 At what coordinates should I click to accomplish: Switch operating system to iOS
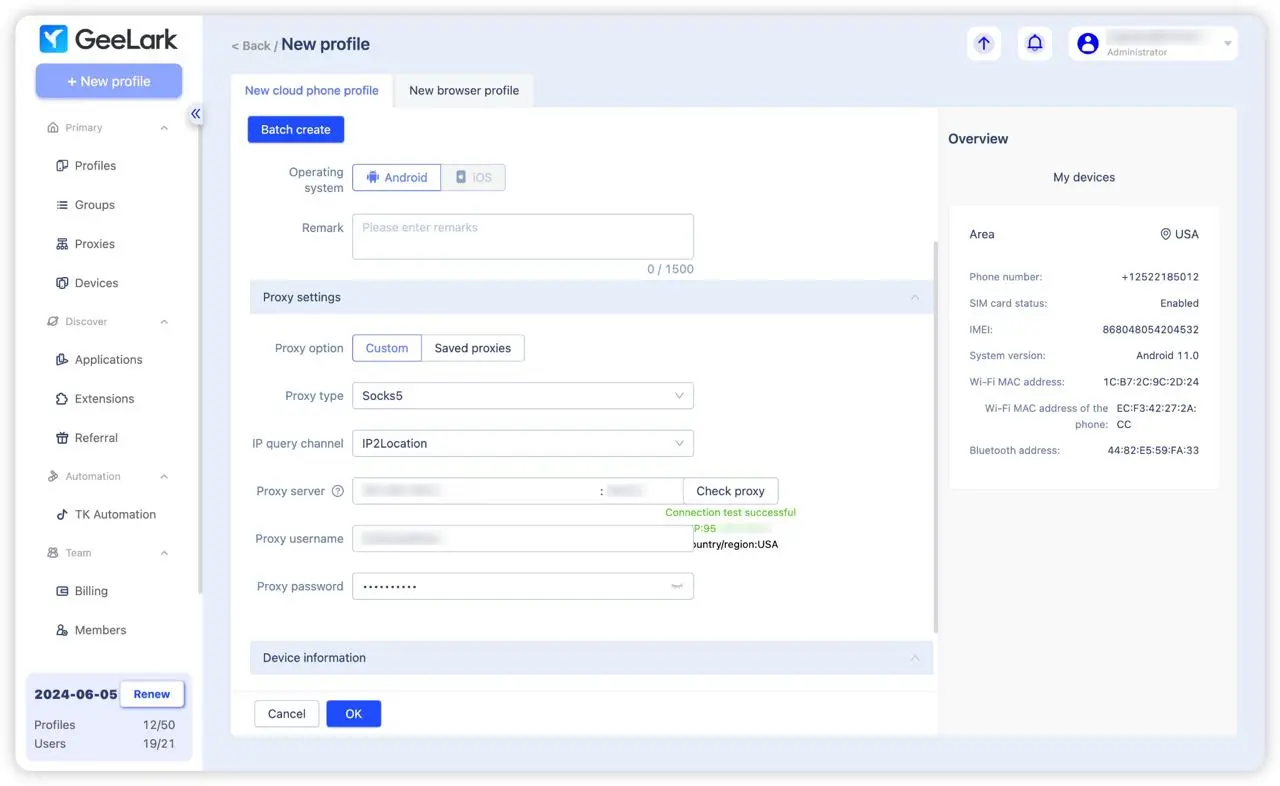pos(473,177)
